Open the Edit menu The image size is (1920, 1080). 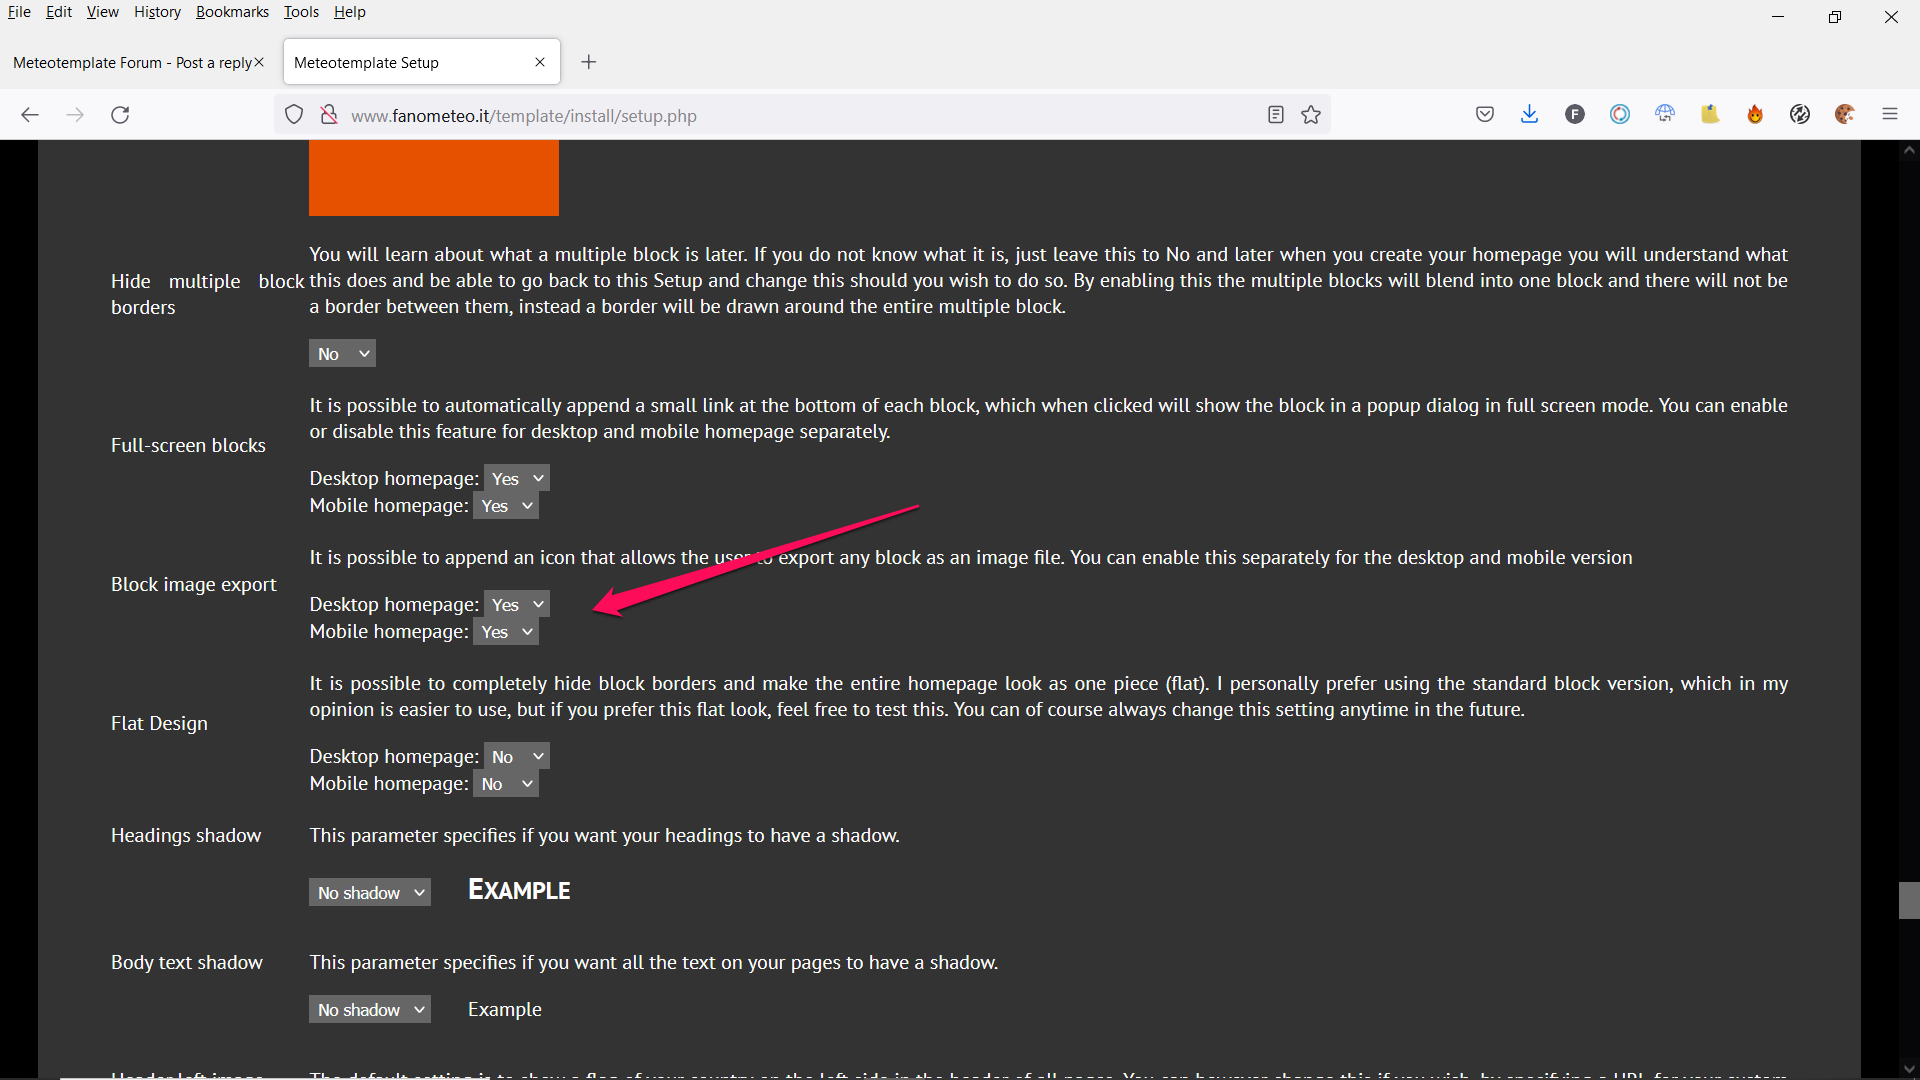point(59,12)
